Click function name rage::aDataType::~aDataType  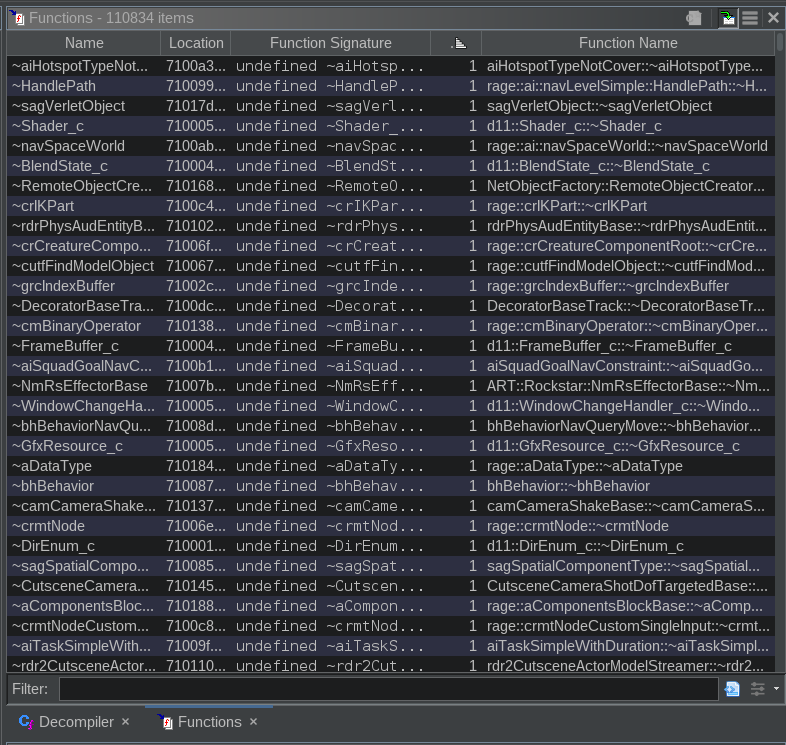point(584,466)
